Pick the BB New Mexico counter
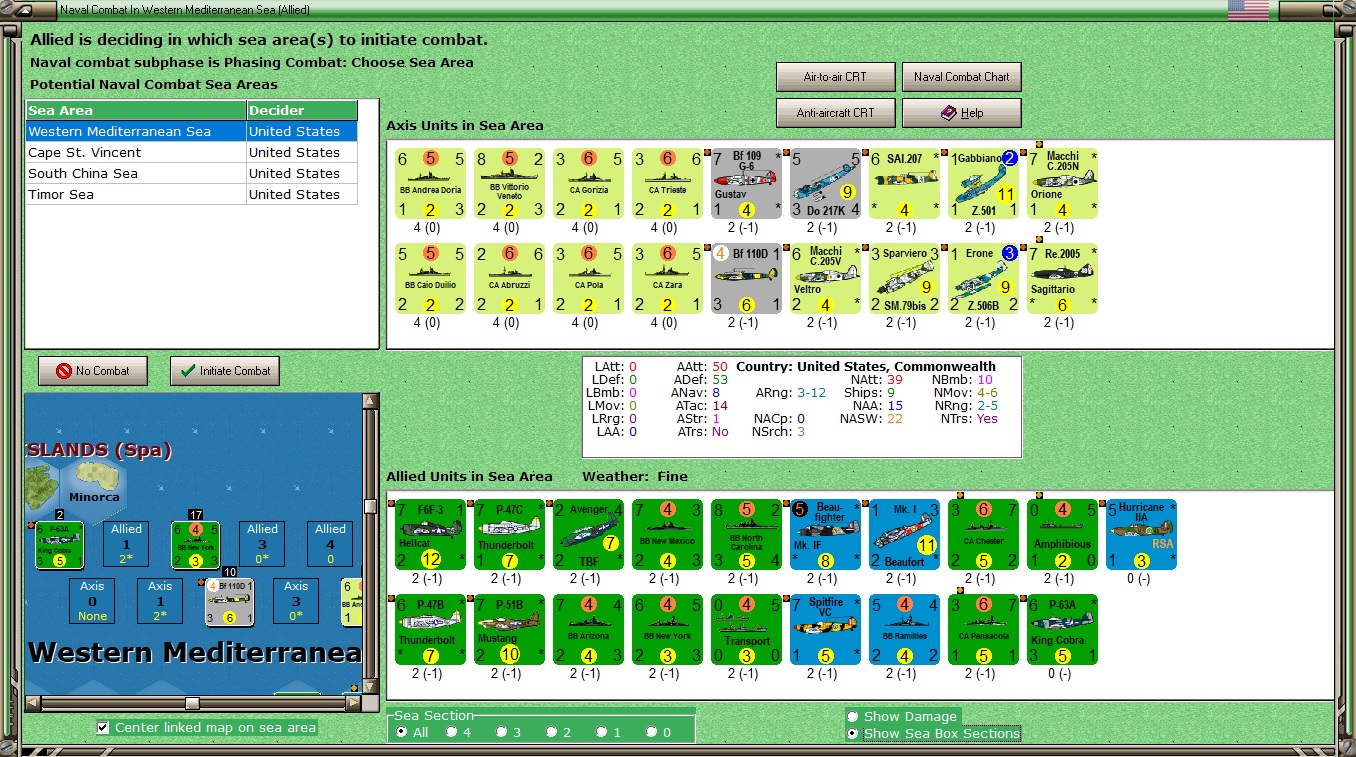Image resolution: width=1356 pixels, height=757 pixels. pyautogui.click(x=667, y=535)
